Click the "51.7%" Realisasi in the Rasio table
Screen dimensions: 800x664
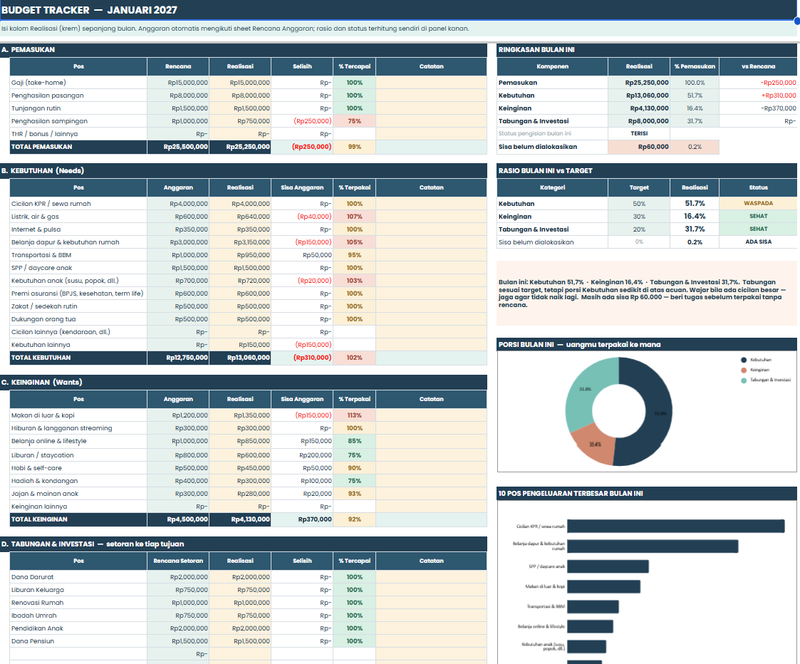click(694, 203)
